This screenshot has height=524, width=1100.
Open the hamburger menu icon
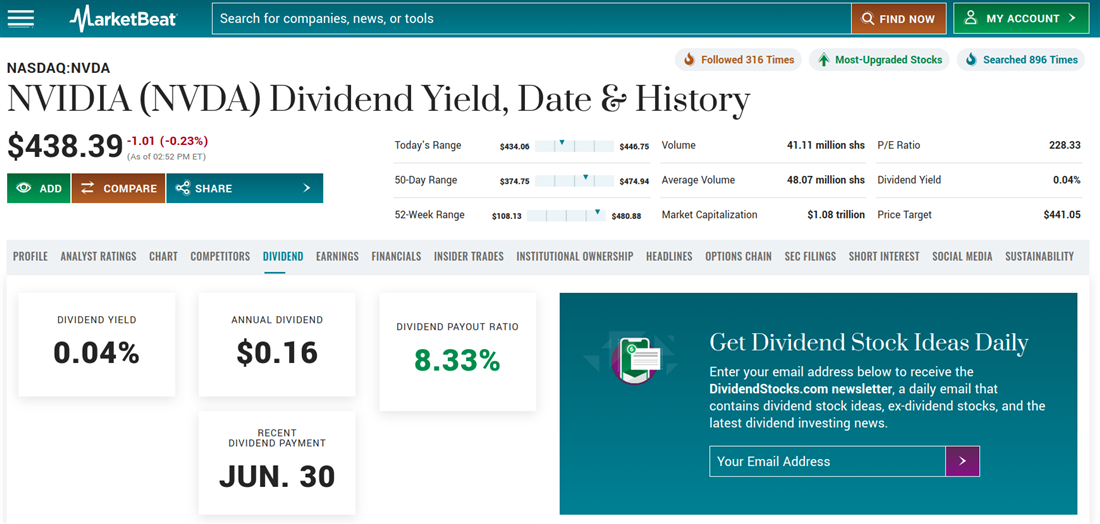(x=20, y=18)
